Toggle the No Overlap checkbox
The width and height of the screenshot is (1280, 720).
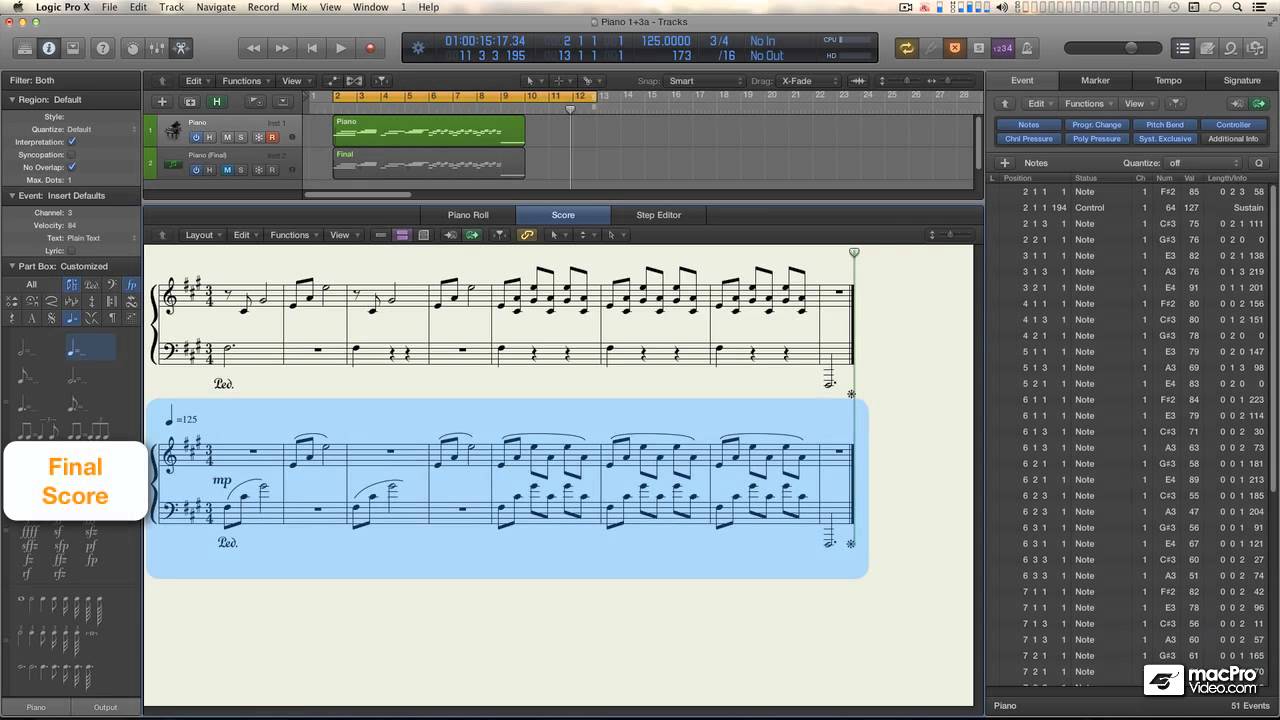[x=72, y=167]
